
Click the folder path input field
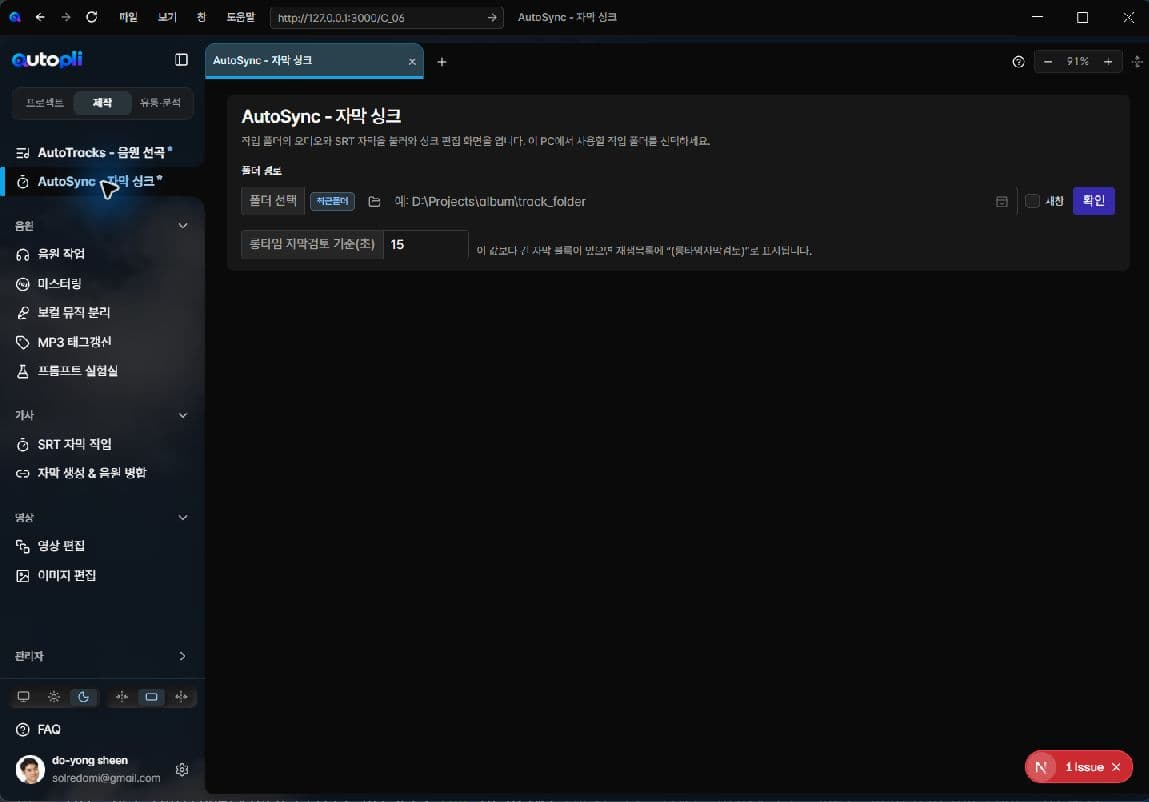tap(689, 202)
